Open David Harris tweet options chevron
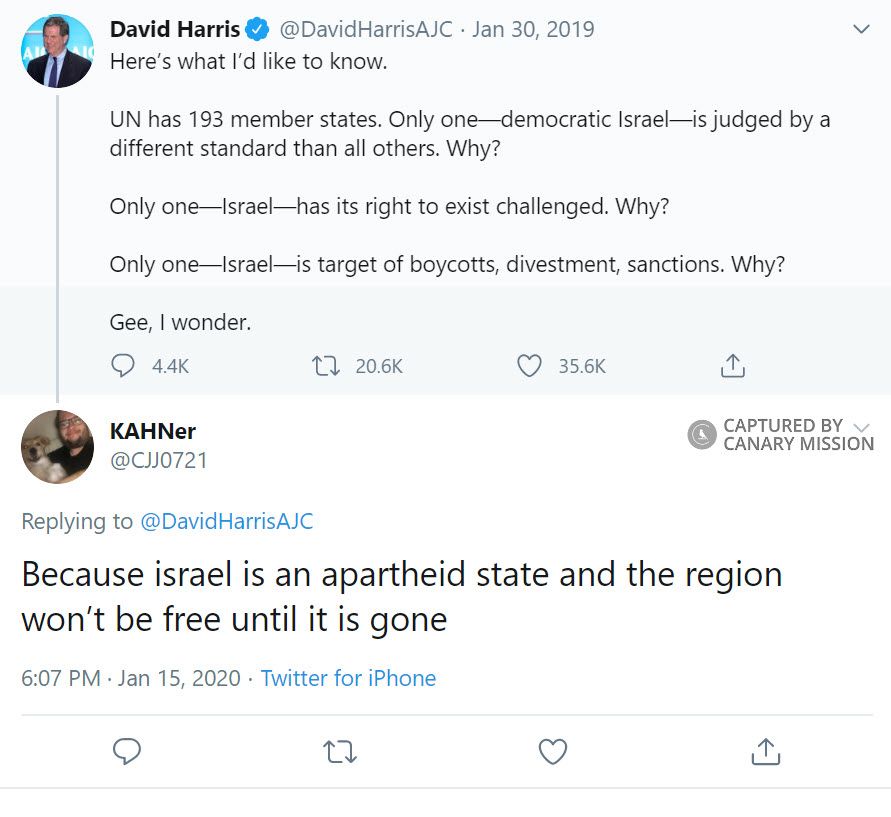 coord(861,30)
